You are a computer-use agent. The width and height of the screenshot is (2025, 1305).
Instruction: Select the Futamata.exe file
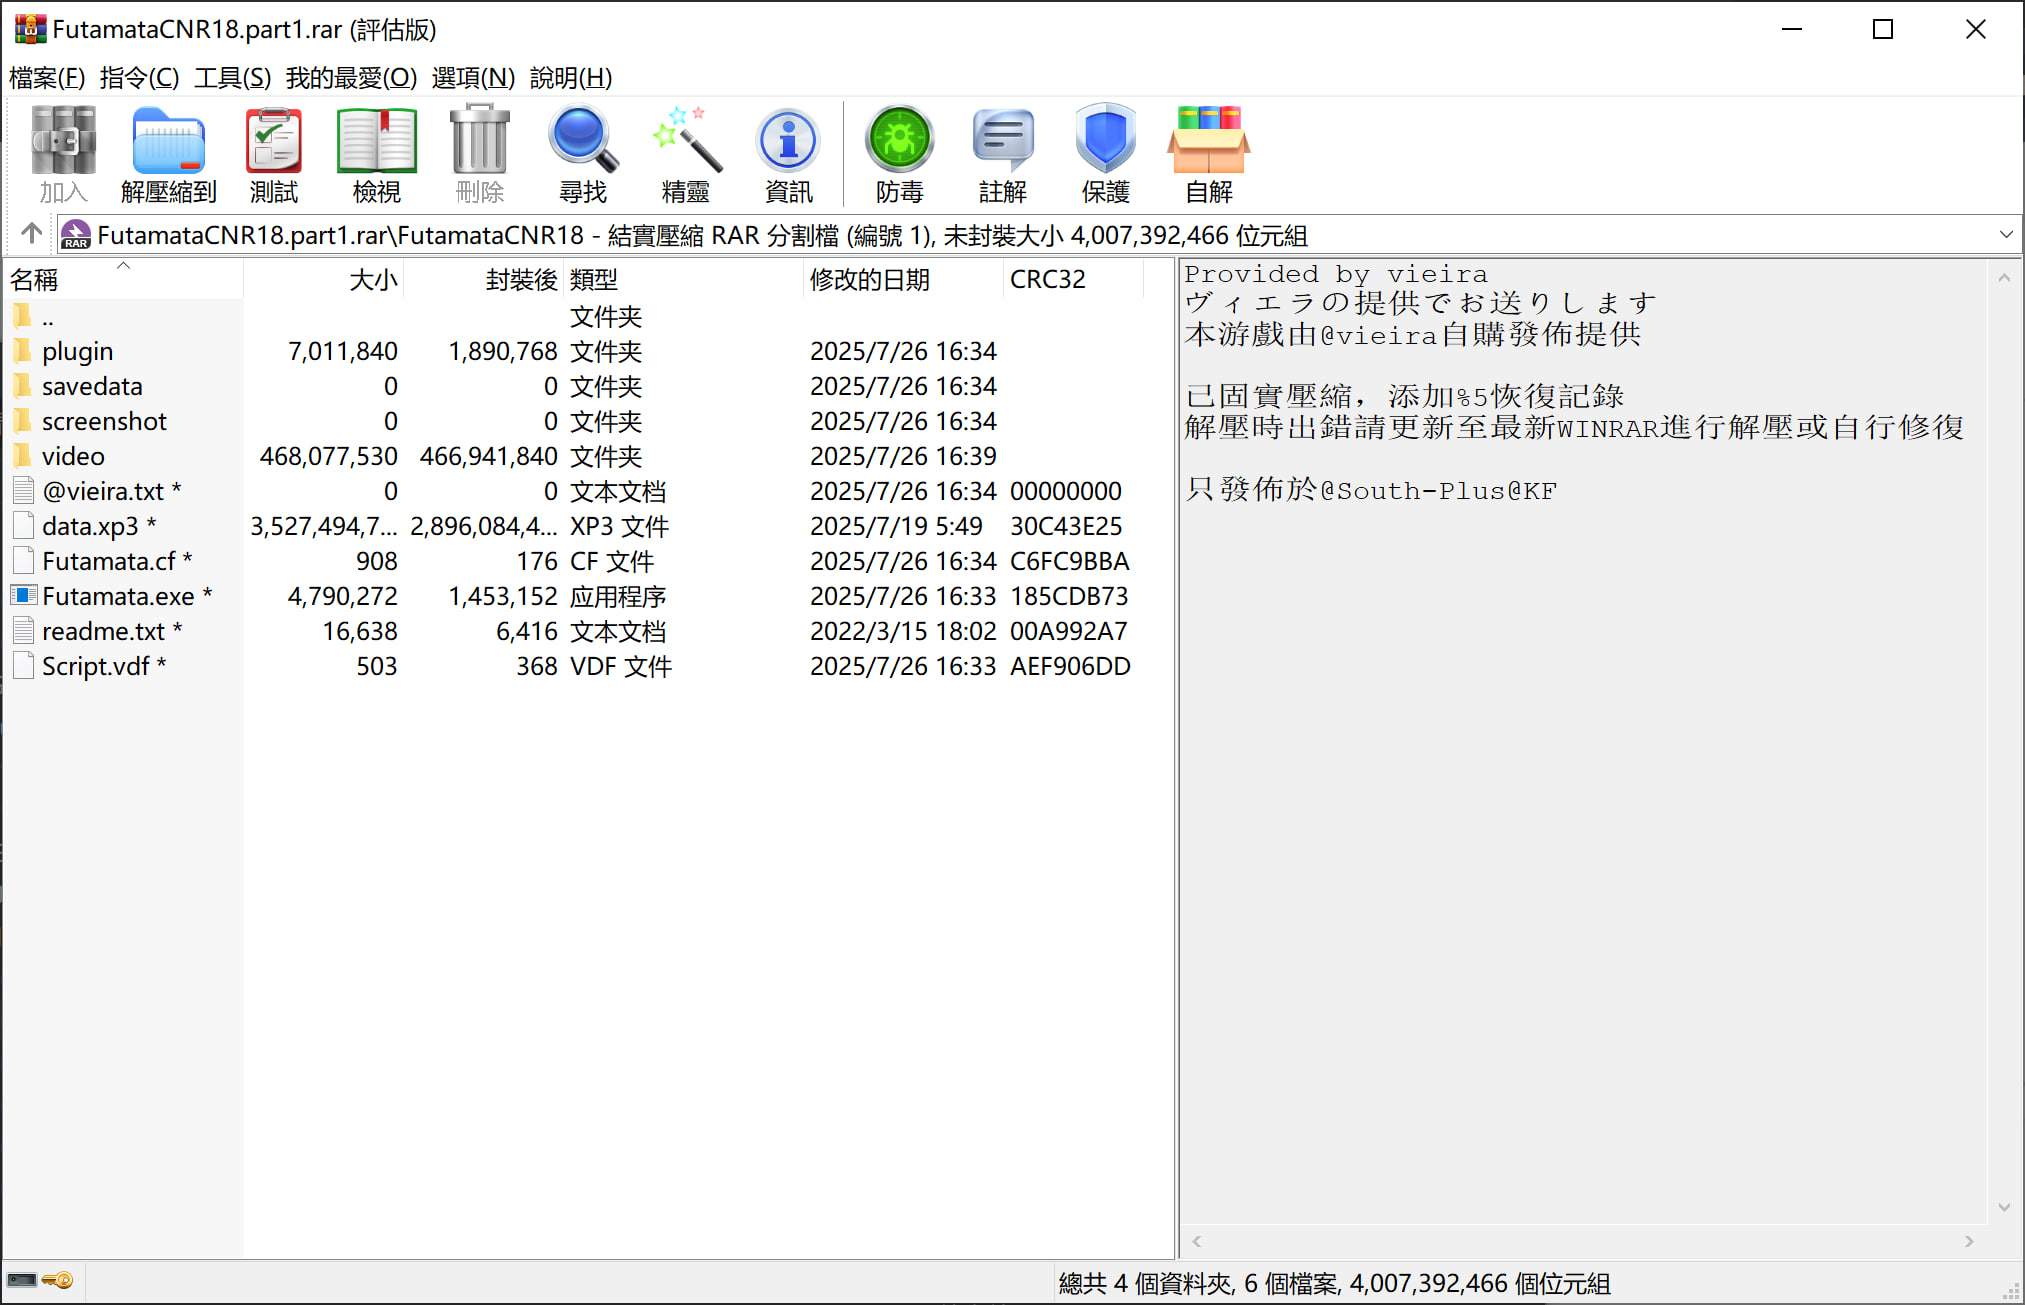(118, 596)
